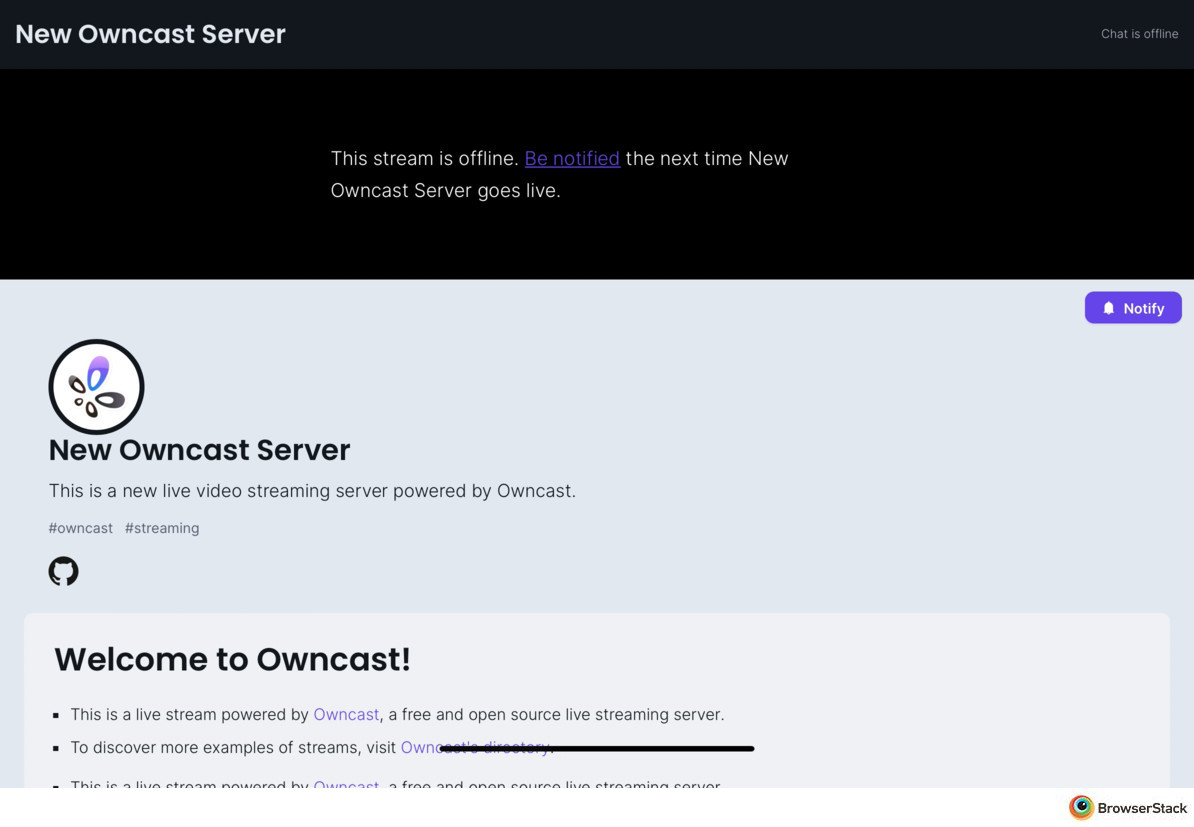The height and width of the screenshot is (827, 1194).
Task: Click the "Chat is offline" status text
Action: pyautogui.click(x=1139, y=34)
